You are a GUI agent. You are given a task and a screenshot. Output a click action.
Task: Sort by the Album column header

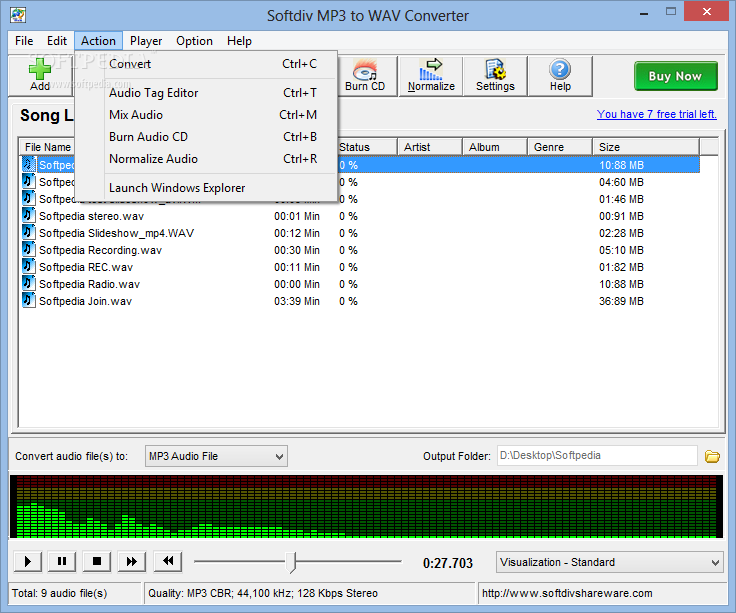pos(495,147)
